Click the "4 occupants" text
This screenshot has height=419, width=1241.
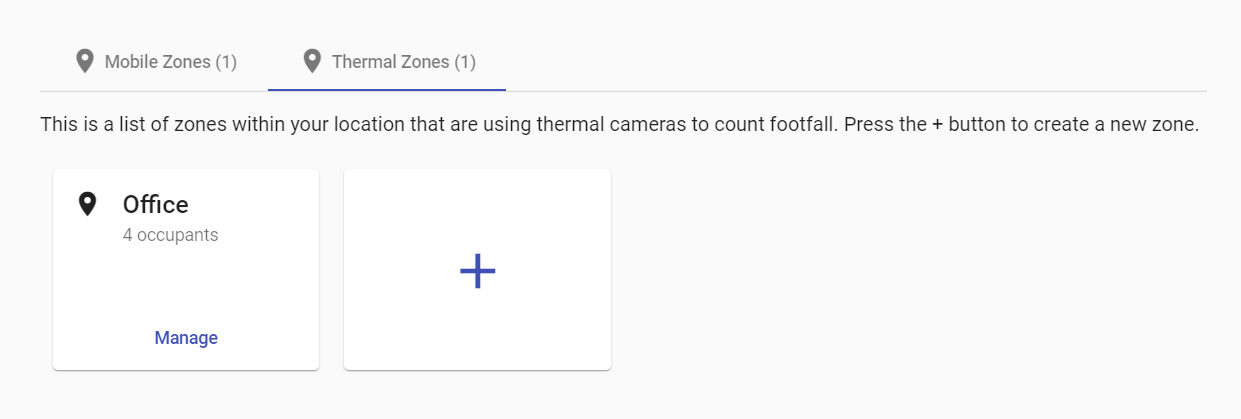click(171, 236)
